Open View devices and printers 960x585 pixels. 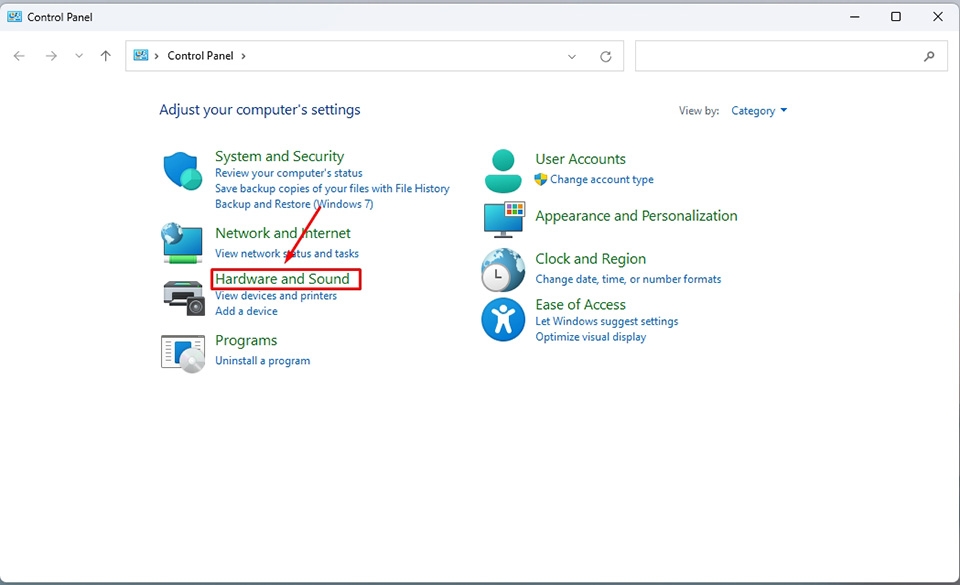pyautogui.click(x=278, y=296)
